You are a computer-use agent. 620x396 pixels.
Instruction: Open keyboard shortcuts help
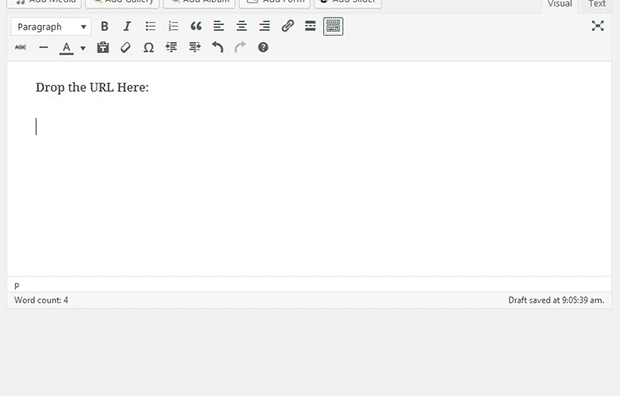click(x=263, y=47)
